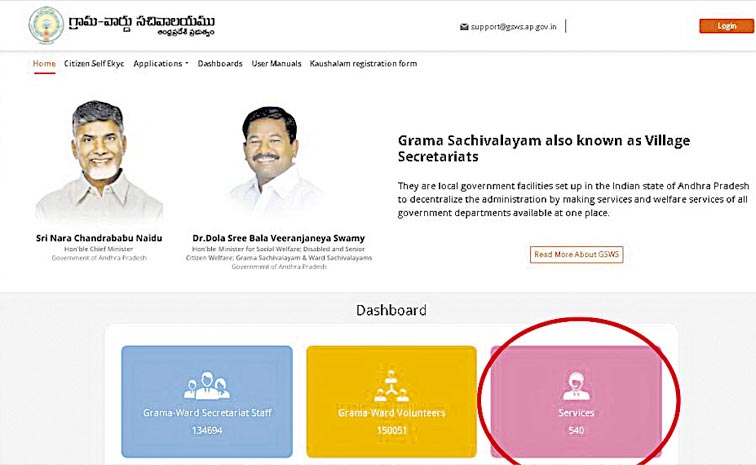This screenshot has width=756, height=465.
Task: Click the Telugu site title header text
Action: coord(142,26)
